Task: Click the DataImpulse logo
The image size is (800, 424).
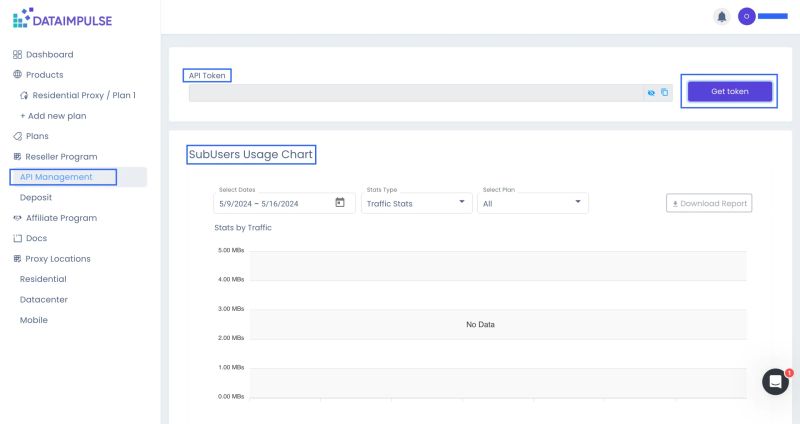Action: click(x=62, y=18)
